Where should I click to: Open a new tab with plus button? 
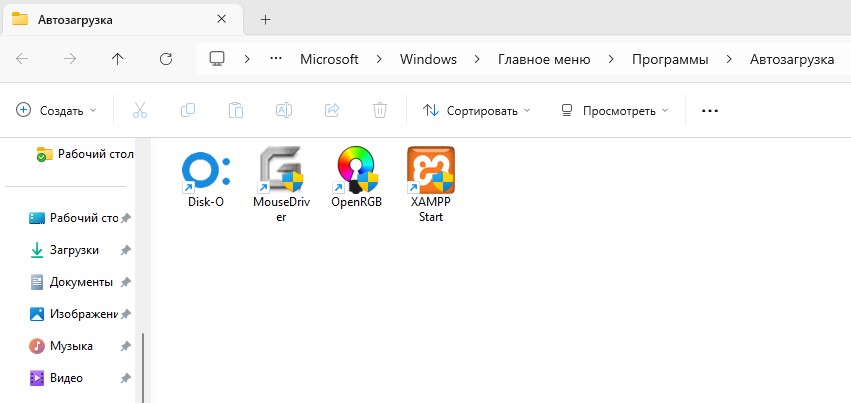click(265, 20)
